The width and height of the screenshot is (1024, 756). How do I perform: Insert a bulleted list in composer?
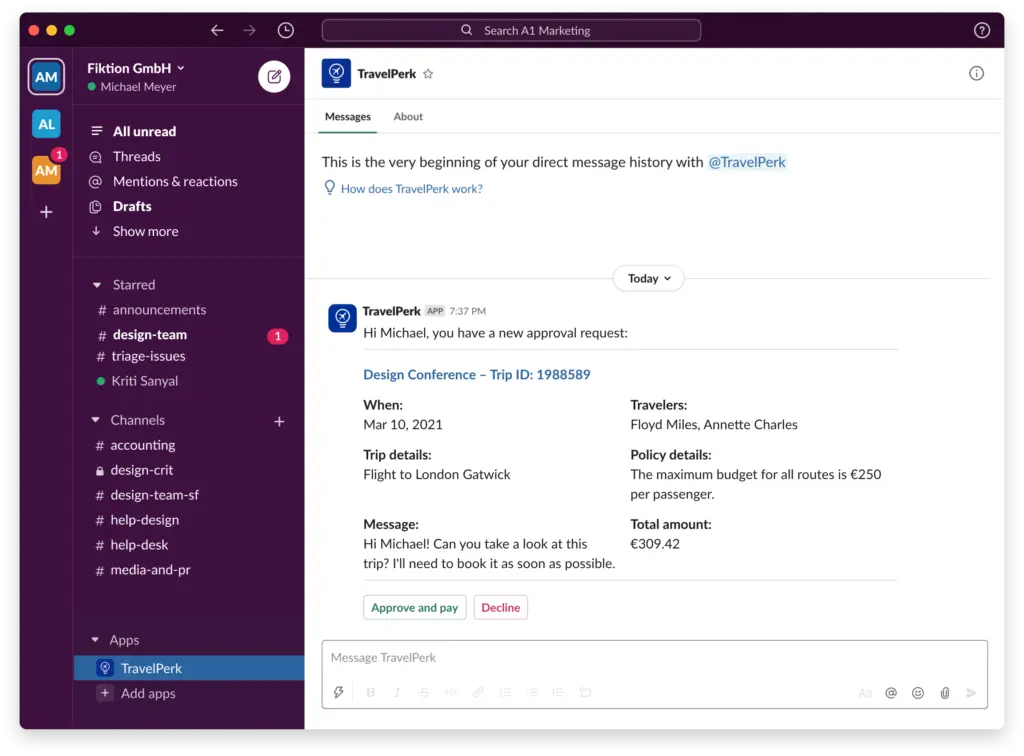tap(532, 693)
